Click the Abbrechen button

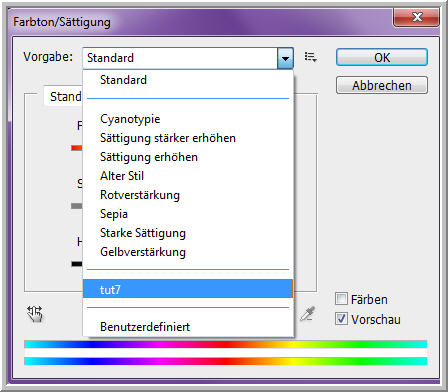coord(382,85)
